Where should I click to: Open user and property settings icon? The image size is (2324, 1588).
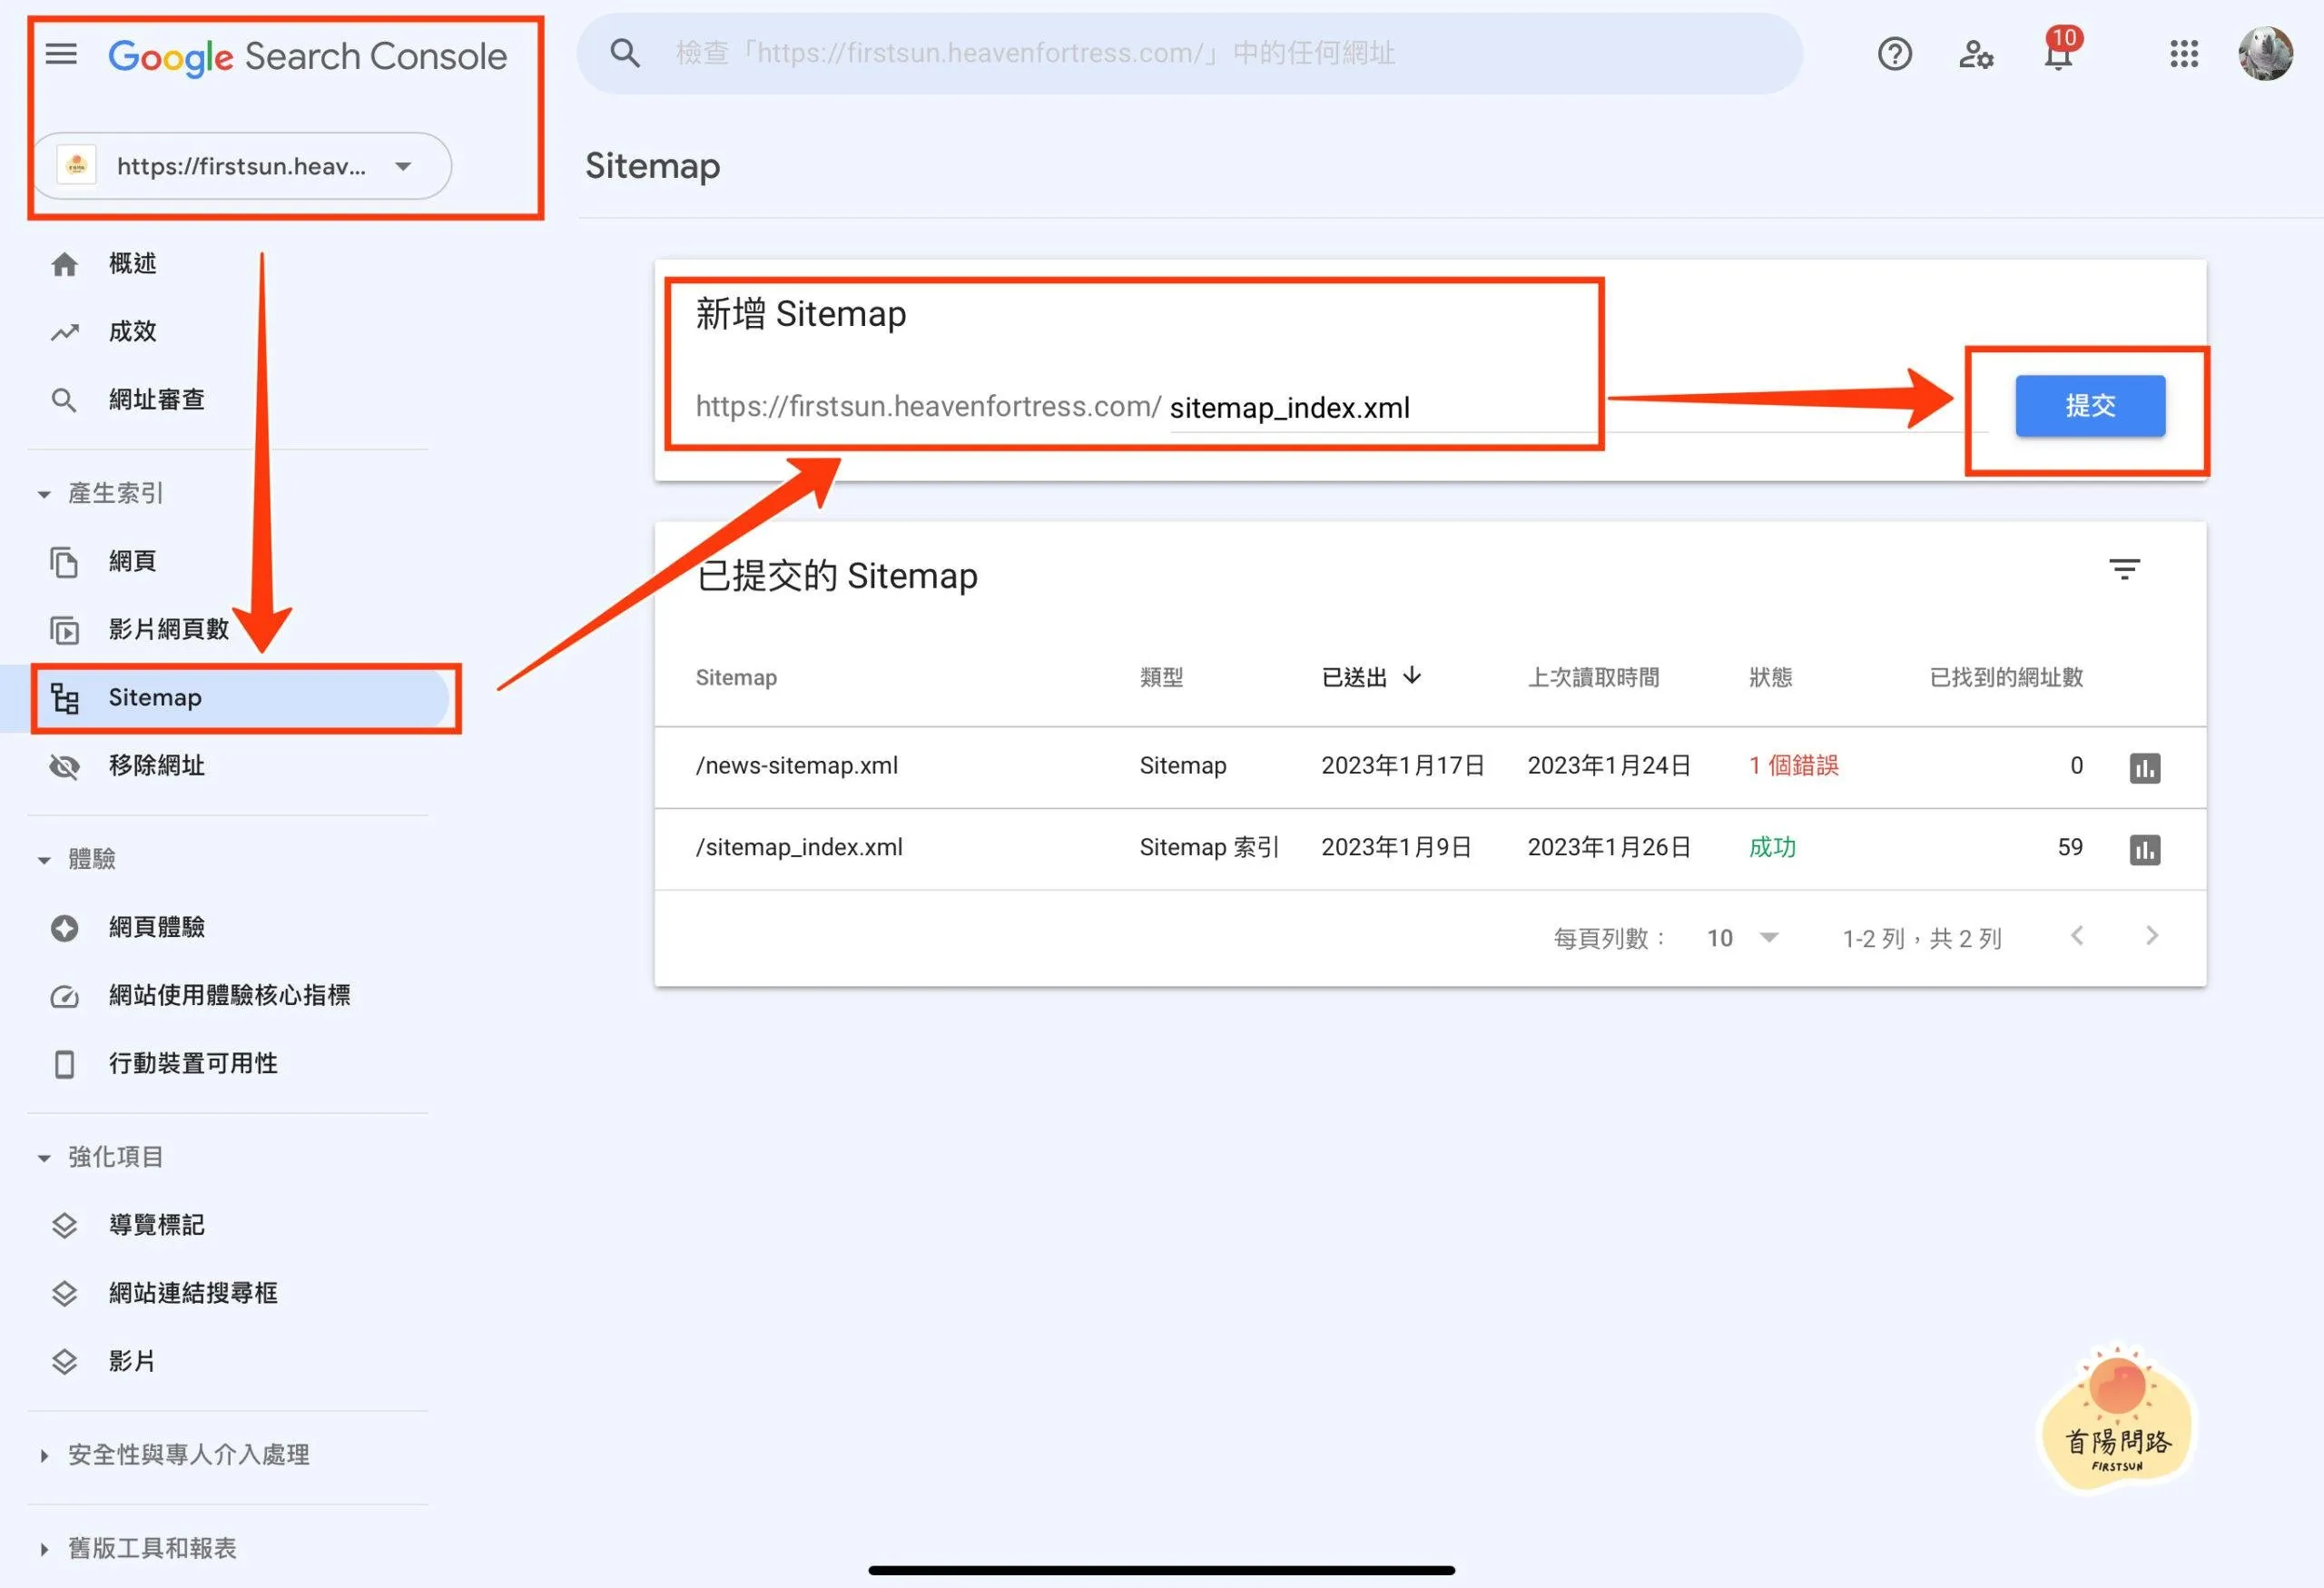click(x=1975, y=54)
